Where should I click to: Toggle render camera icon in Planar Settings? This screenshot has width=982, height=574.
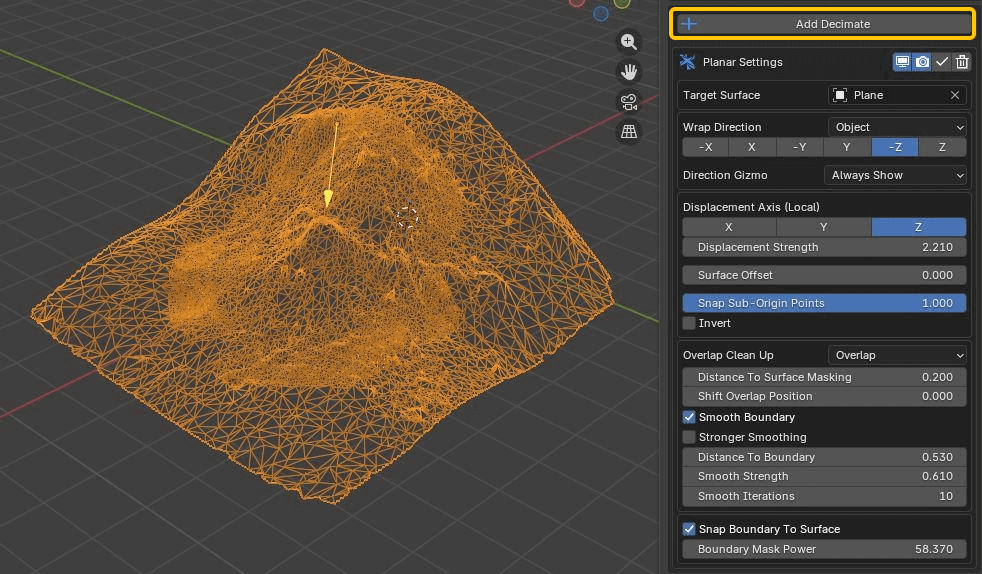[x=922, y=62]
